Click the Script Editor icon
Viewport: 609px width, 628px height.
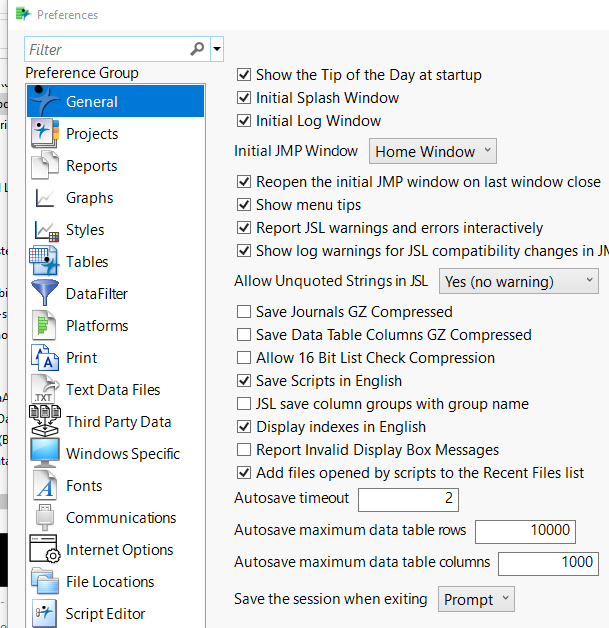45,614
